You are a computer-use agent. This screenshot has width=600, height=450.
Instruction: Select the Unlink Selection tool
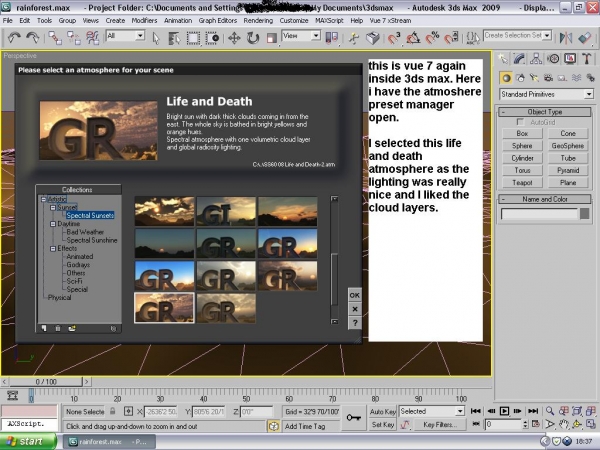coord(73,38)
